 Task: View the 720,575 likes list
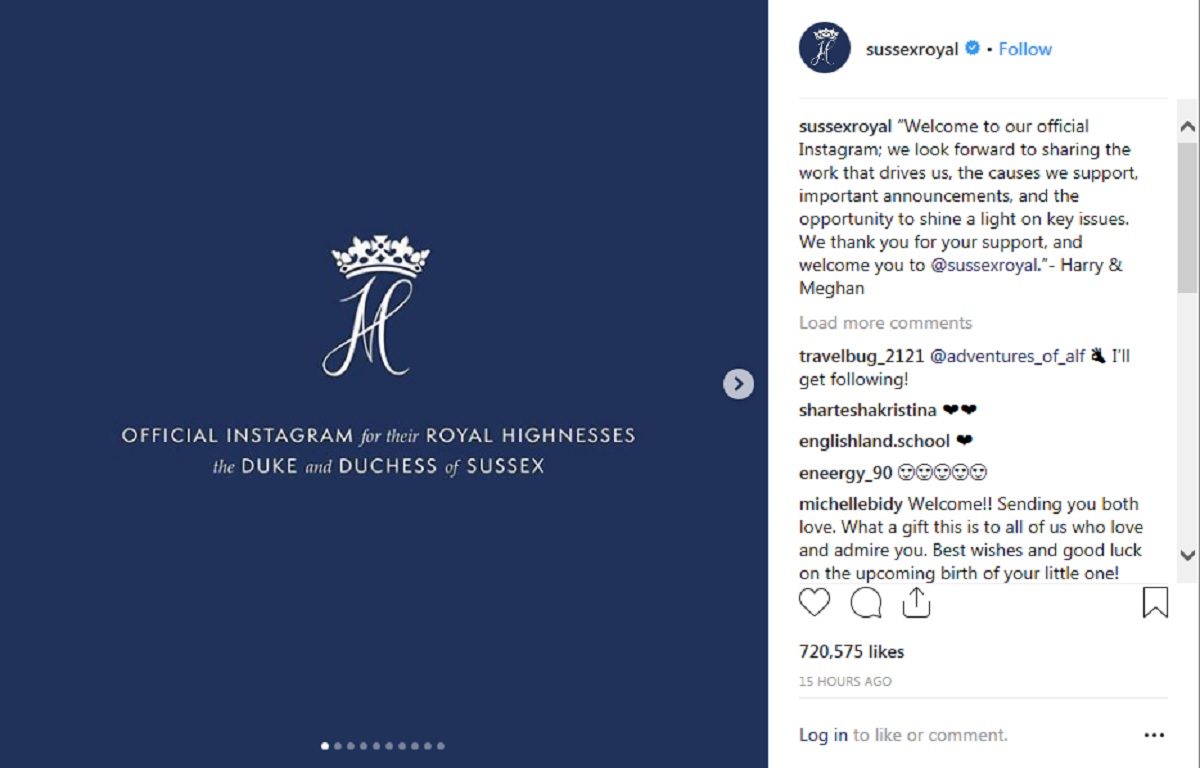click(851, 652)
